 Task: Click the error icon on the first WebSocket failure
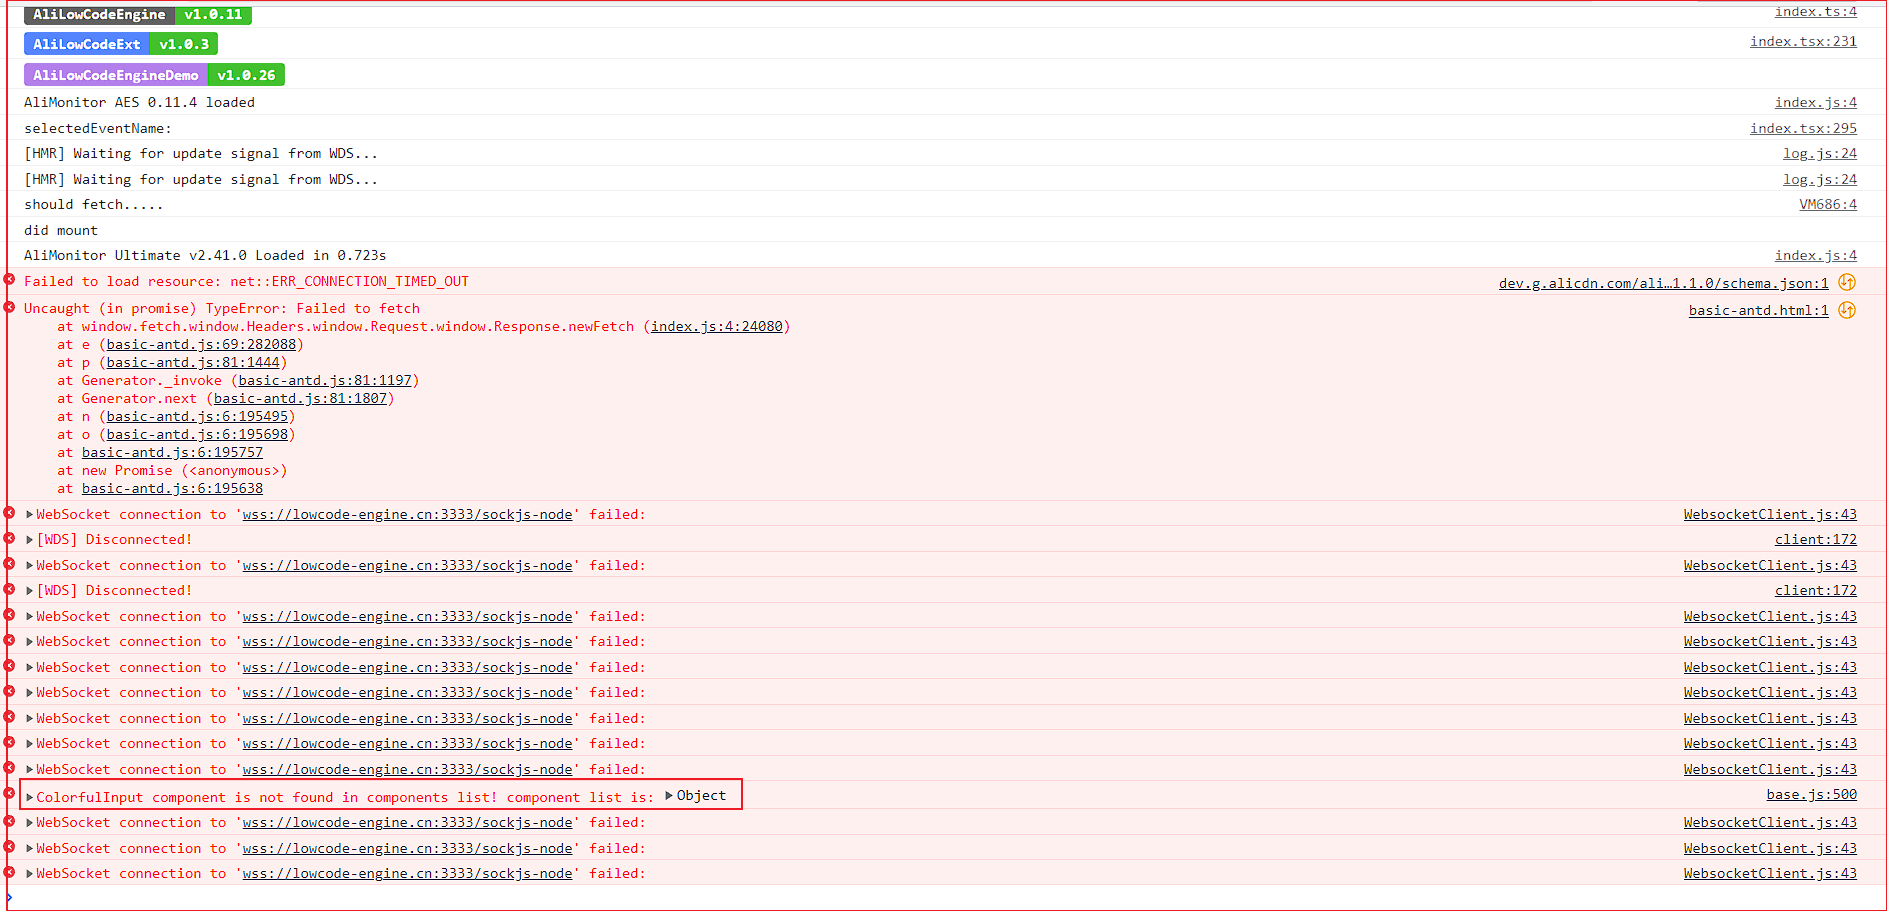click(9, 514)
